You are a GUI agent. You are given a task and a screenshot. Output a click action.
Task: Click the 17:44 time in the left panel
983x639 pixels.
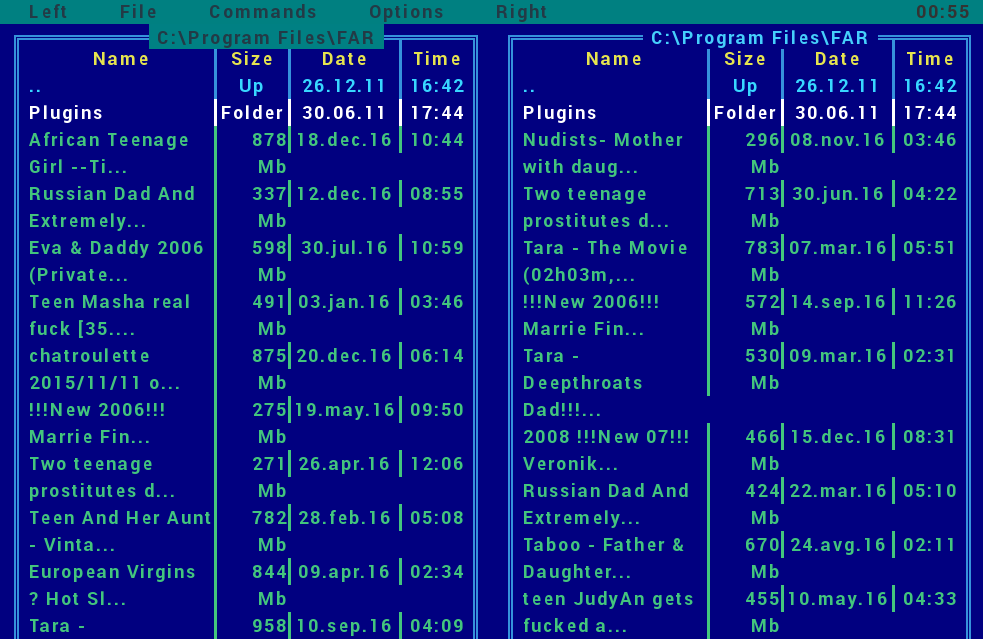point(437,113)
